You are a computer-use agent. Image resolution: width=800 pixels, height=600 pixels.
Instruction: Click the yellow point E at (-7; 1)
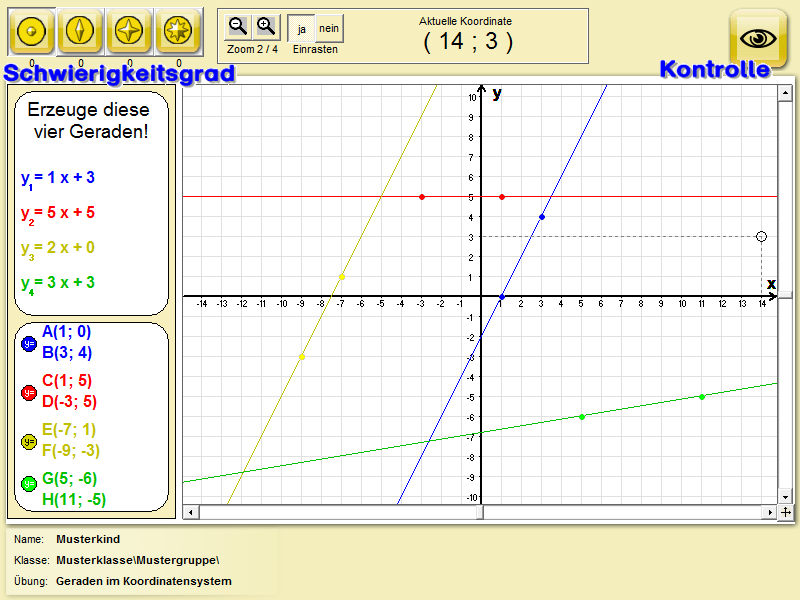[x=342, y=277]
